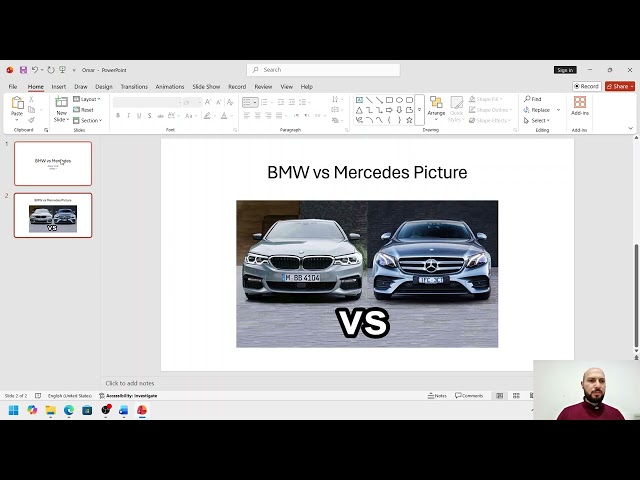Open the font name combo box

[x=147, y=102]
